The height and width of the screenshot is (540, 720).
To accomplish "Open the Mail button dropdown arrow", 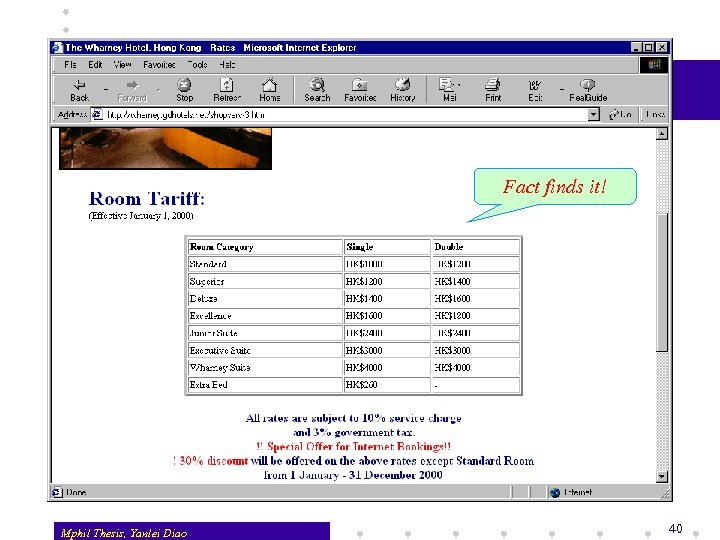I will pyautogui.click(x=460, y=85).
